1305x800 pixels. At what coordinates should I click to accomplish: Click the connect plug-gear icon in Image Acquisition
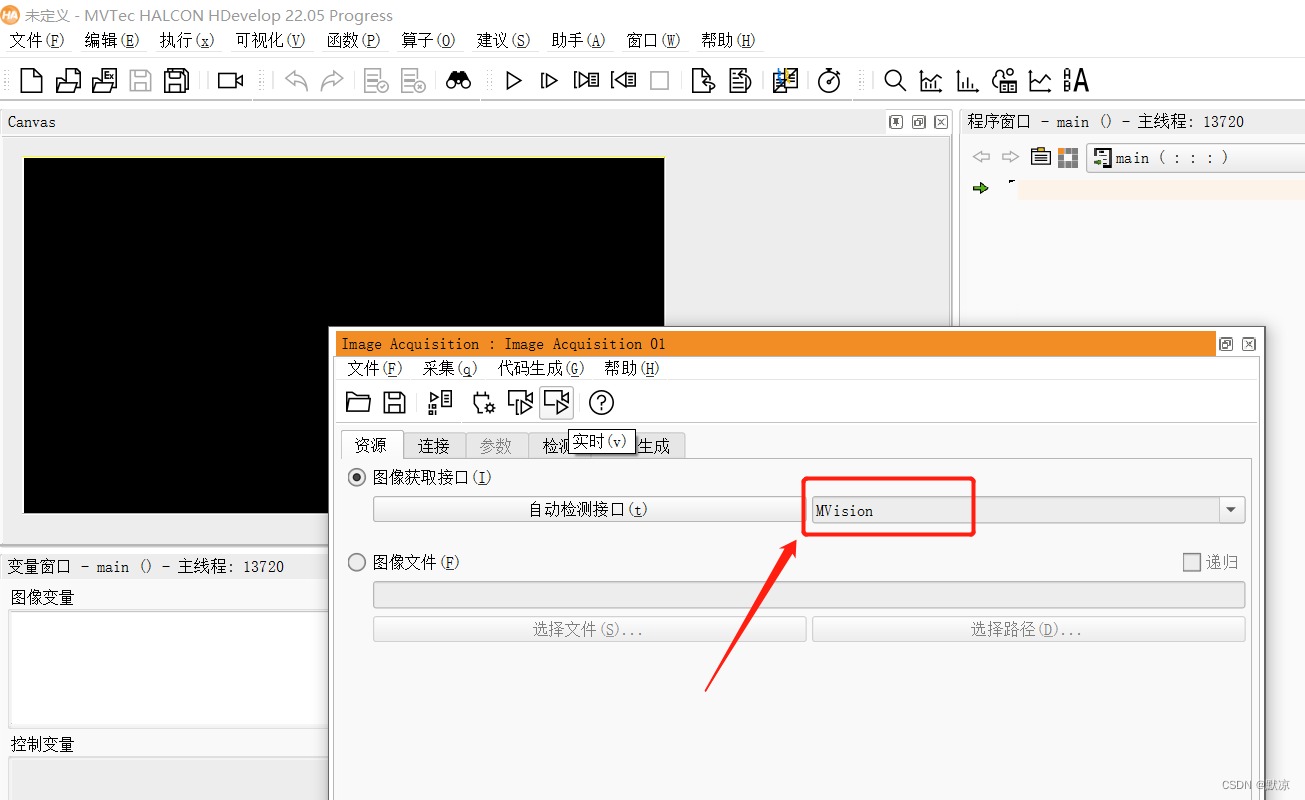[x=484, y=402]
